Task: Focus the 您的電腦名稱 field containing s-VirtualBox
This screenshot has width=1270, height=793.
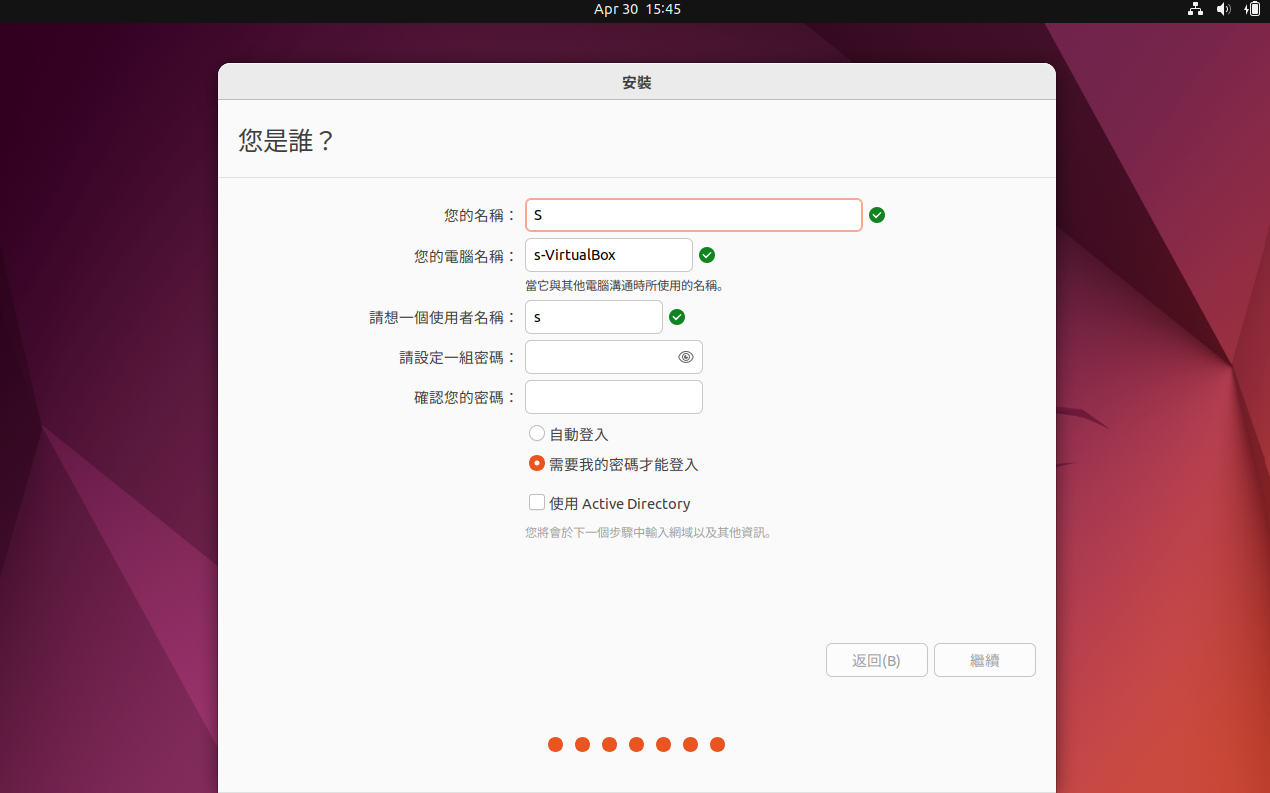Action: click(x=609, y=255)
